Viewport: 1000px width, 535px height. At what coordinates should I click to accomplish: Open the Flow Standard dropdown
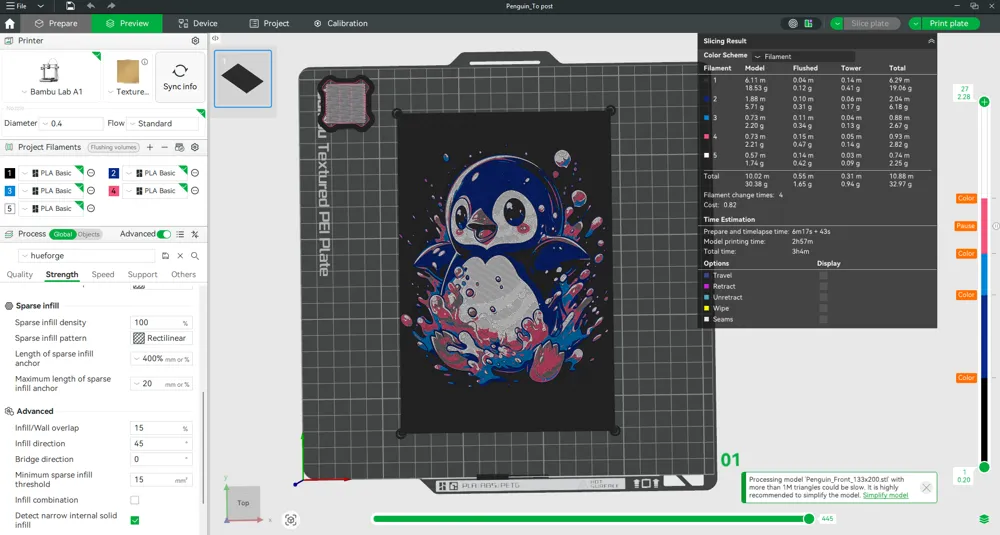click(x=162, y=124)
